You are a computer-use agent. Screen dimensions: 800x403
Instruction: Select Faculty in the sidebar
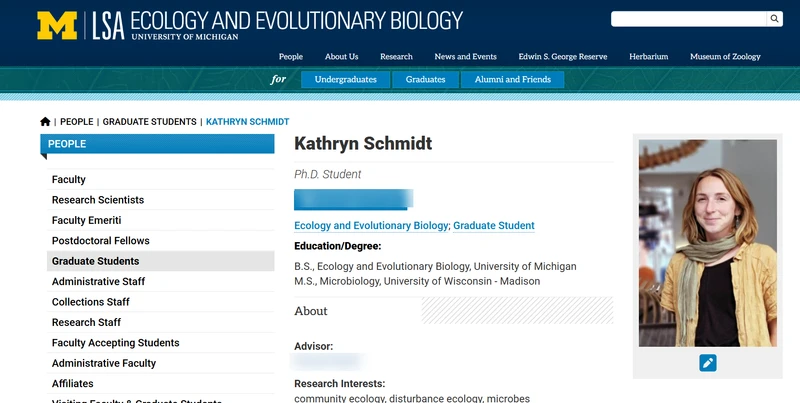(160, 180)
